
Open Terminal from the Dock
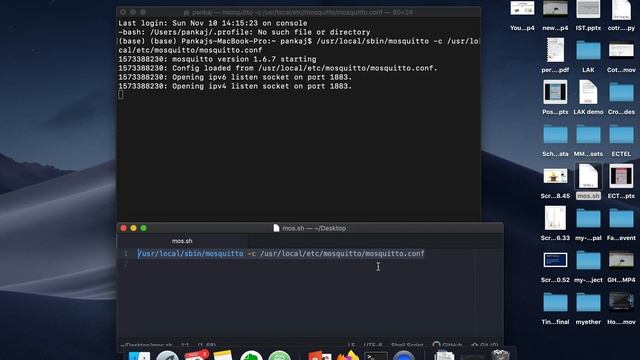coord(376,356)
